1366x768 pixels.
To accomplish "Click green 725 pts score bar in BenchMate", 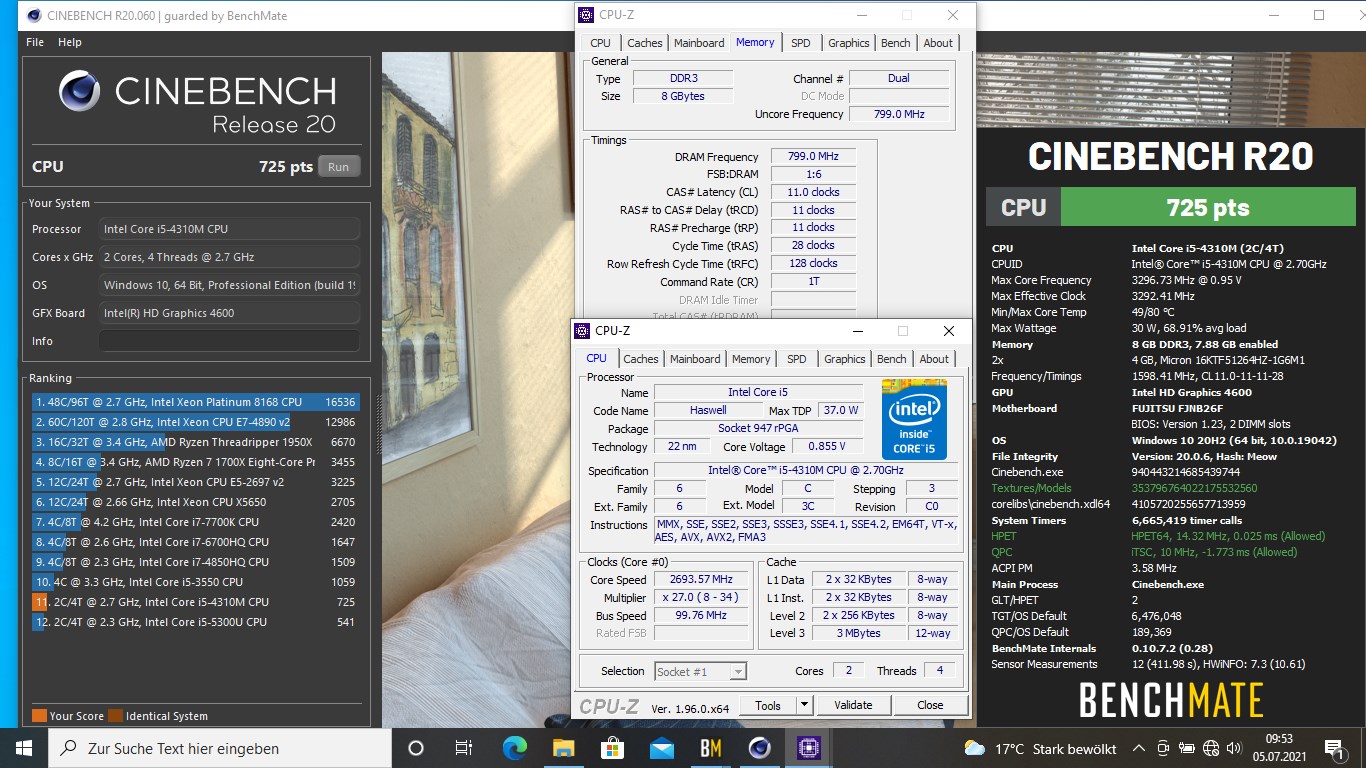I will coord(1207,208).
